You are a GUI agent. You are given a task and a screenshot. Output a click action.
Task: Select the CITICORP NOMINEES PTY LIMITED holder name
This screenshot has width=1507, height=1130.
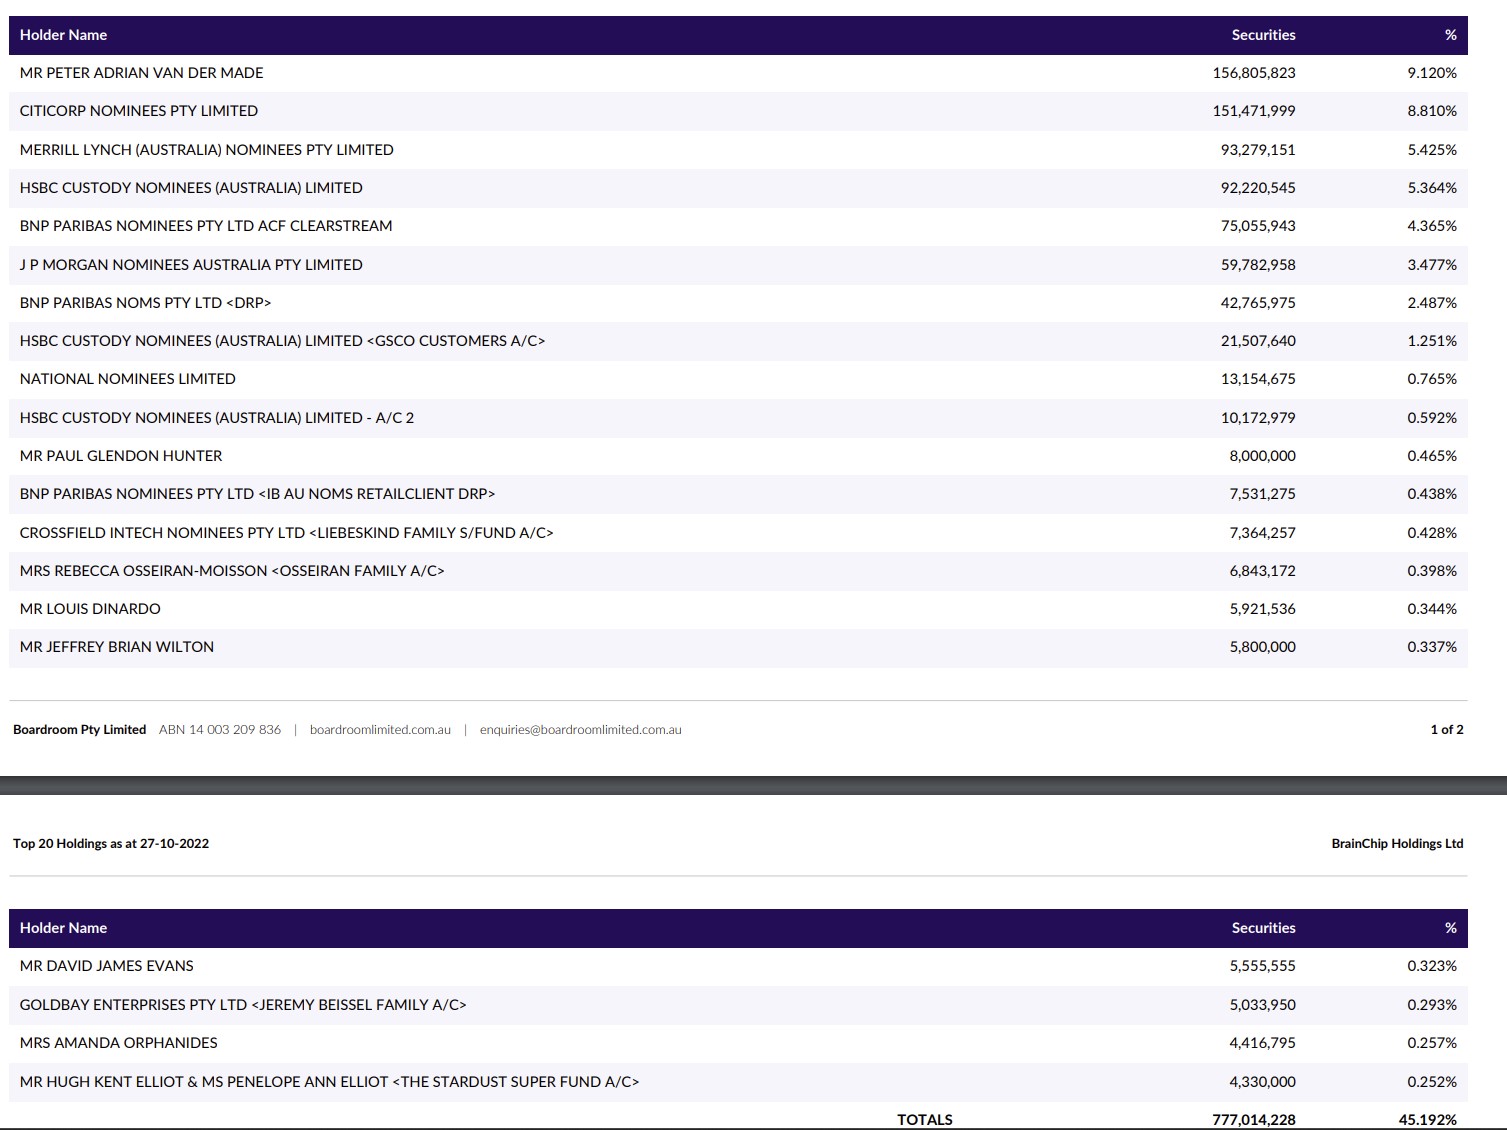[x=139, y=111]
